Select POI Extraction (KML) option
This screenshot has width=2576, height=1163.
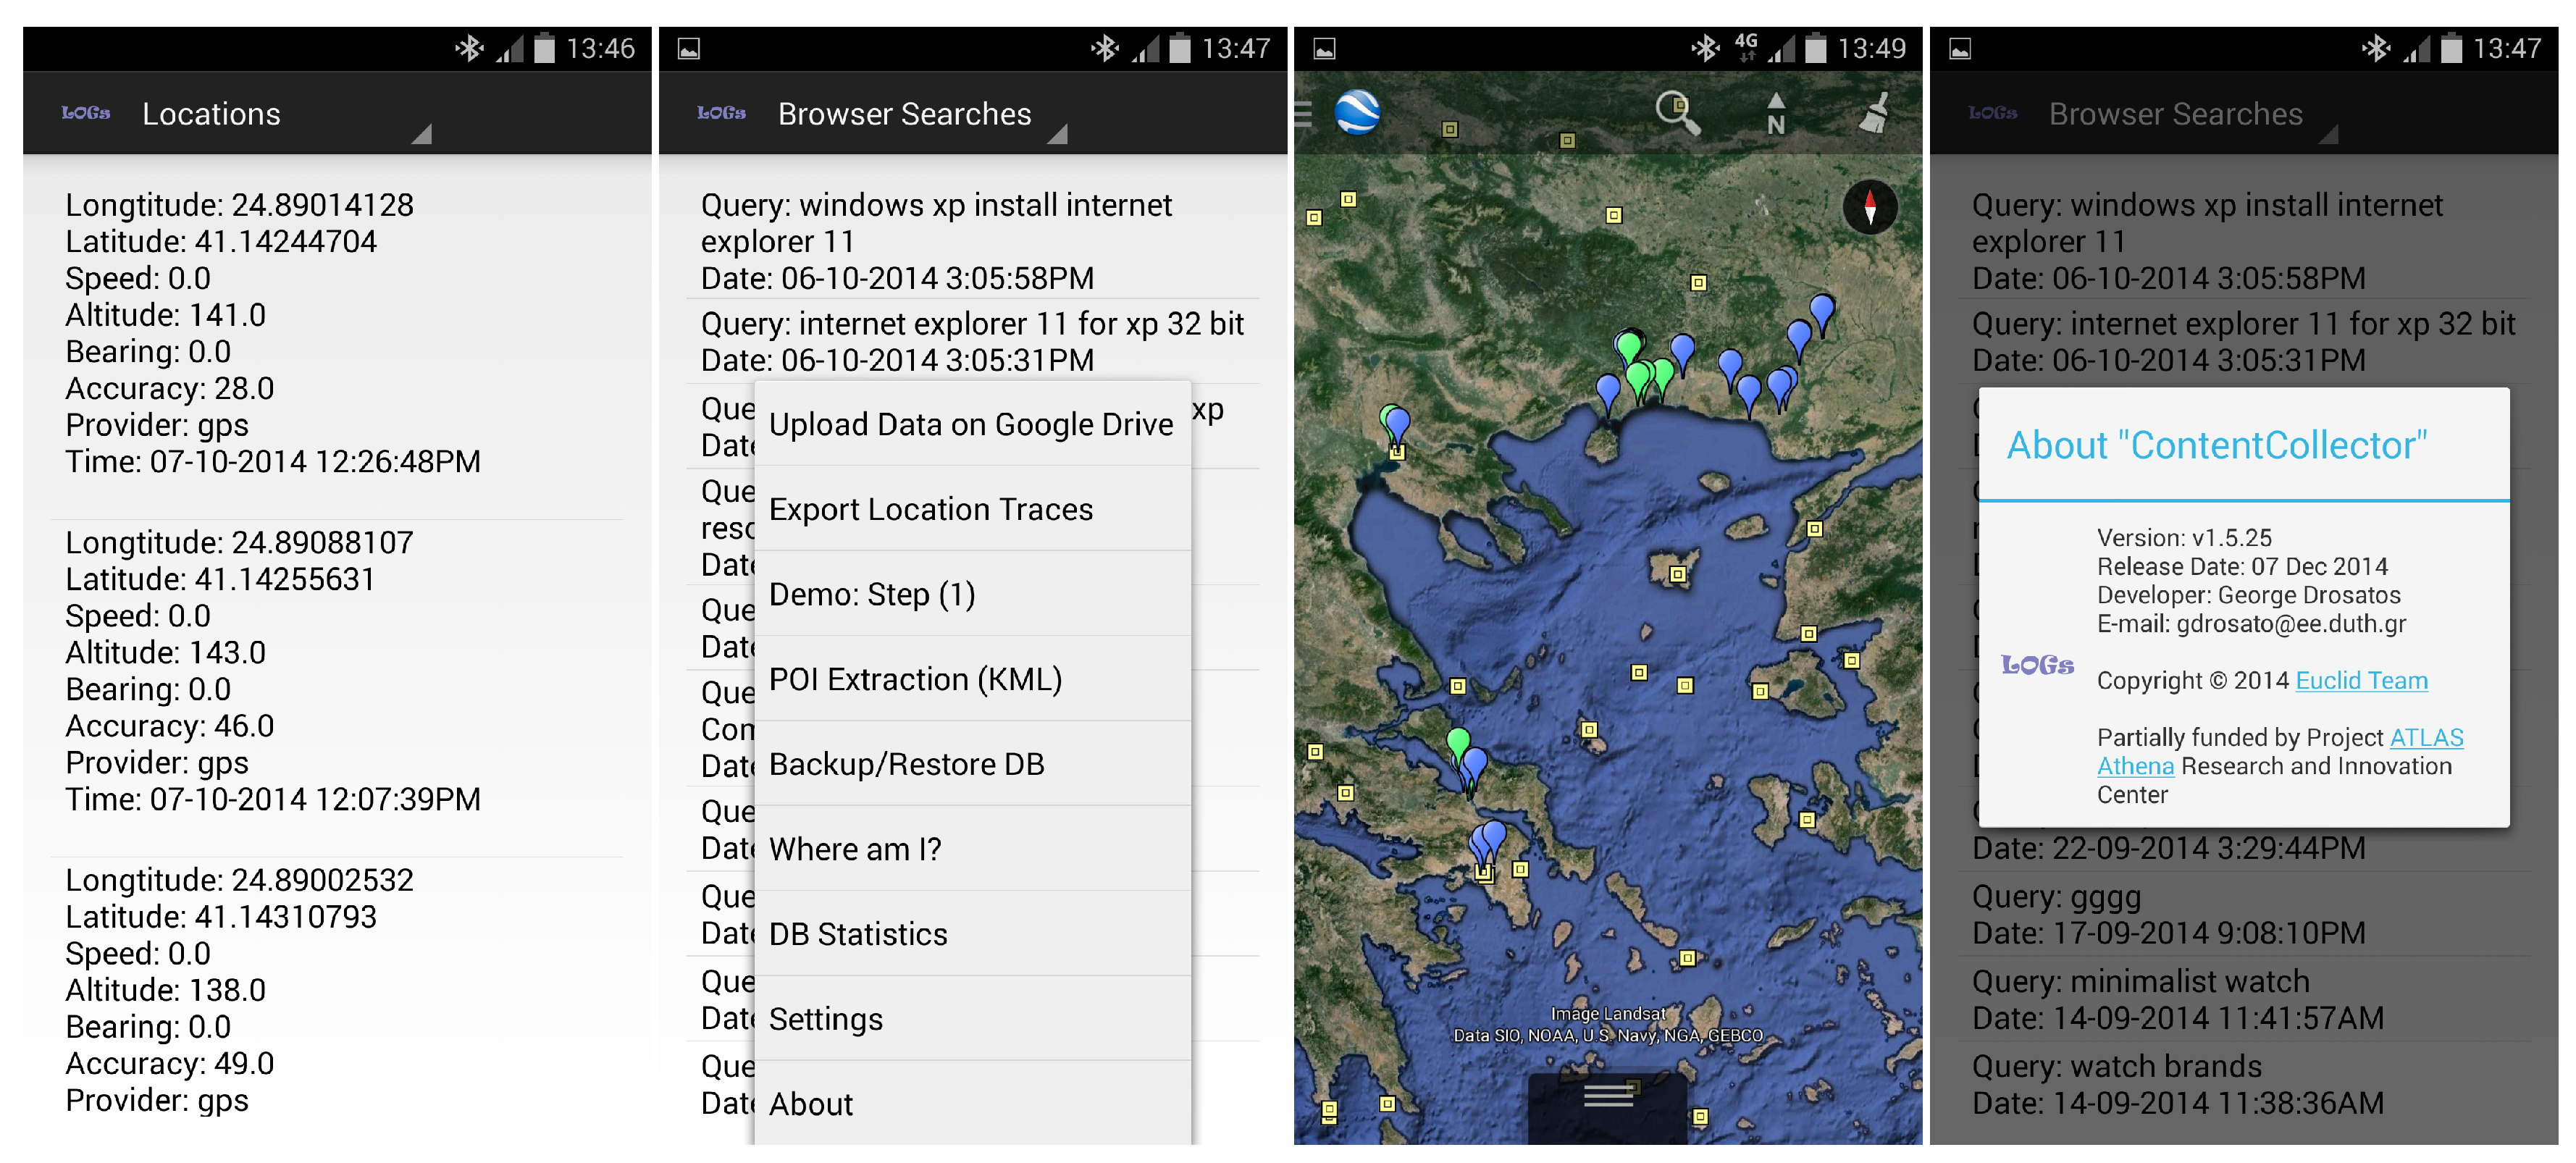(x=915, y=679)
